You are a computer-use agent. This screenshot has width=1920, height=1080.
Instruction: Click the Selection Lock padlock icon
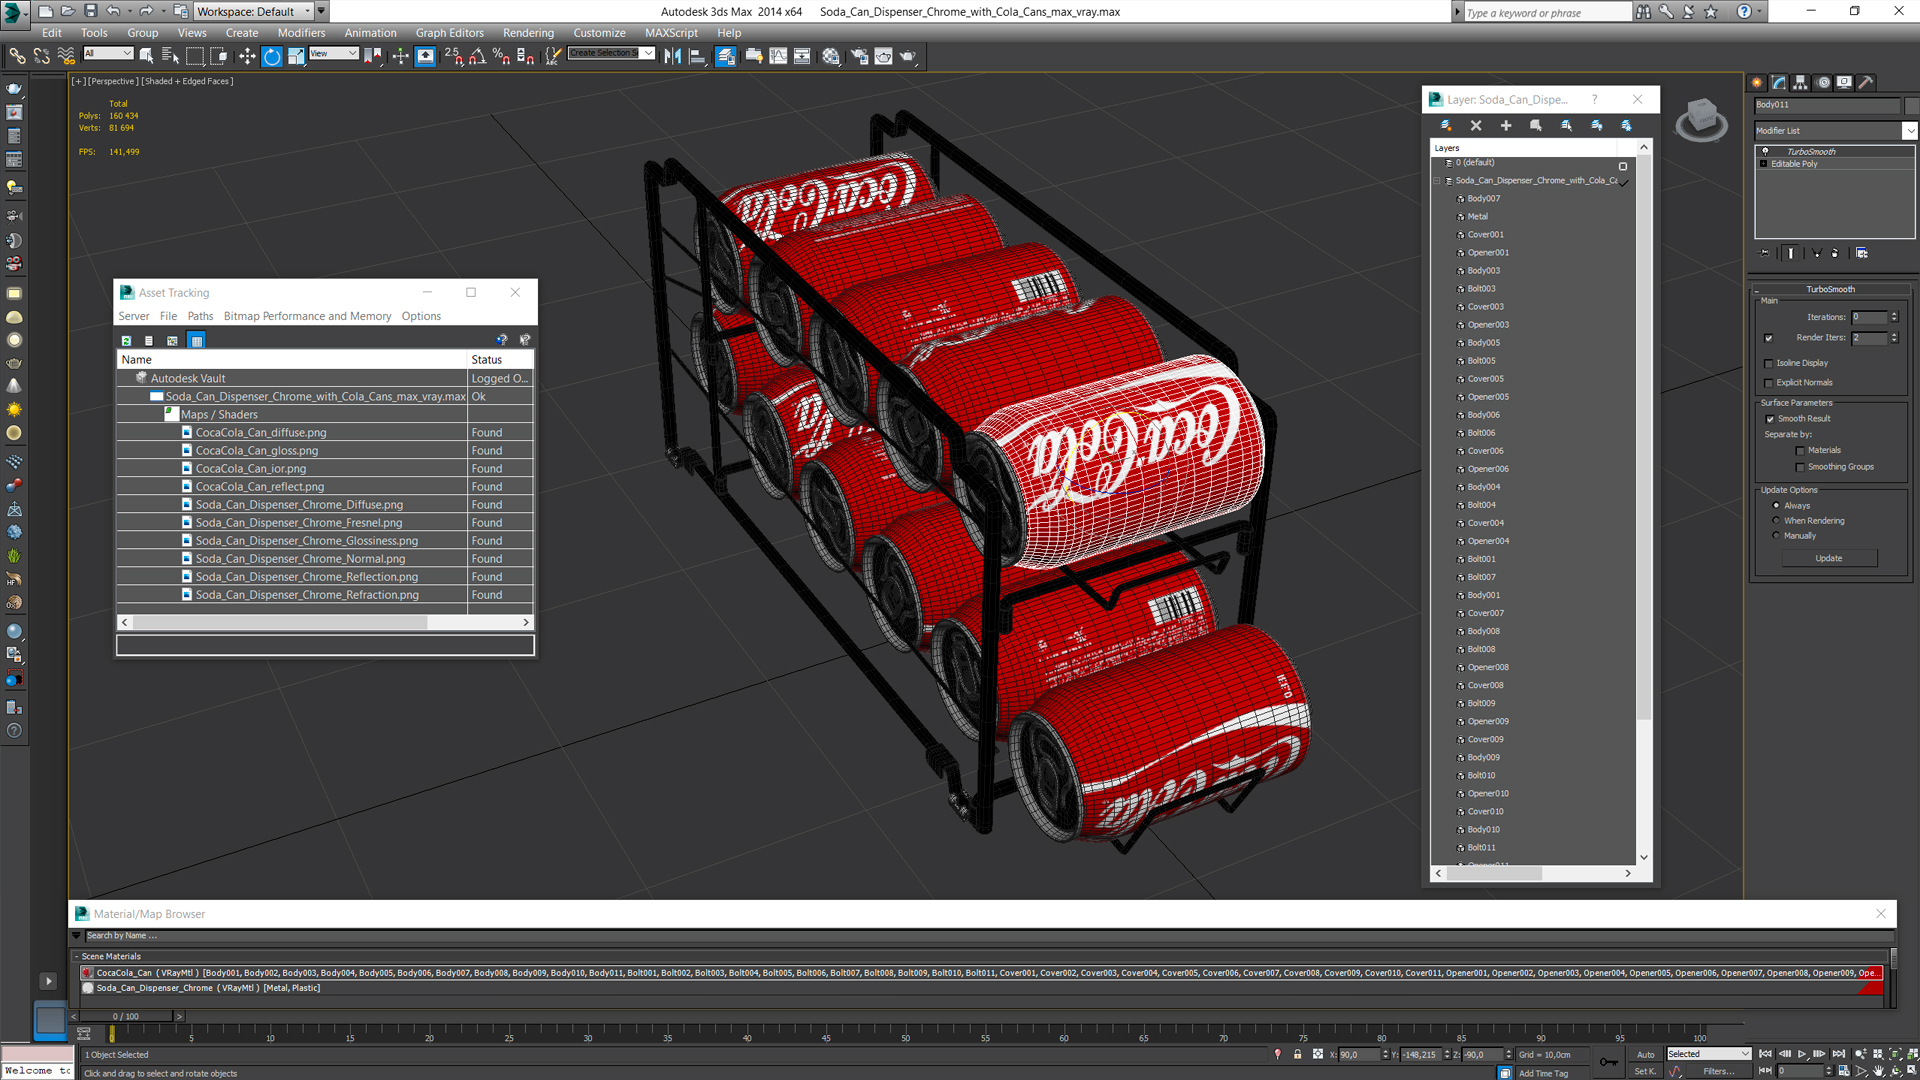pyautogui.click(x=1297, y=1054)
